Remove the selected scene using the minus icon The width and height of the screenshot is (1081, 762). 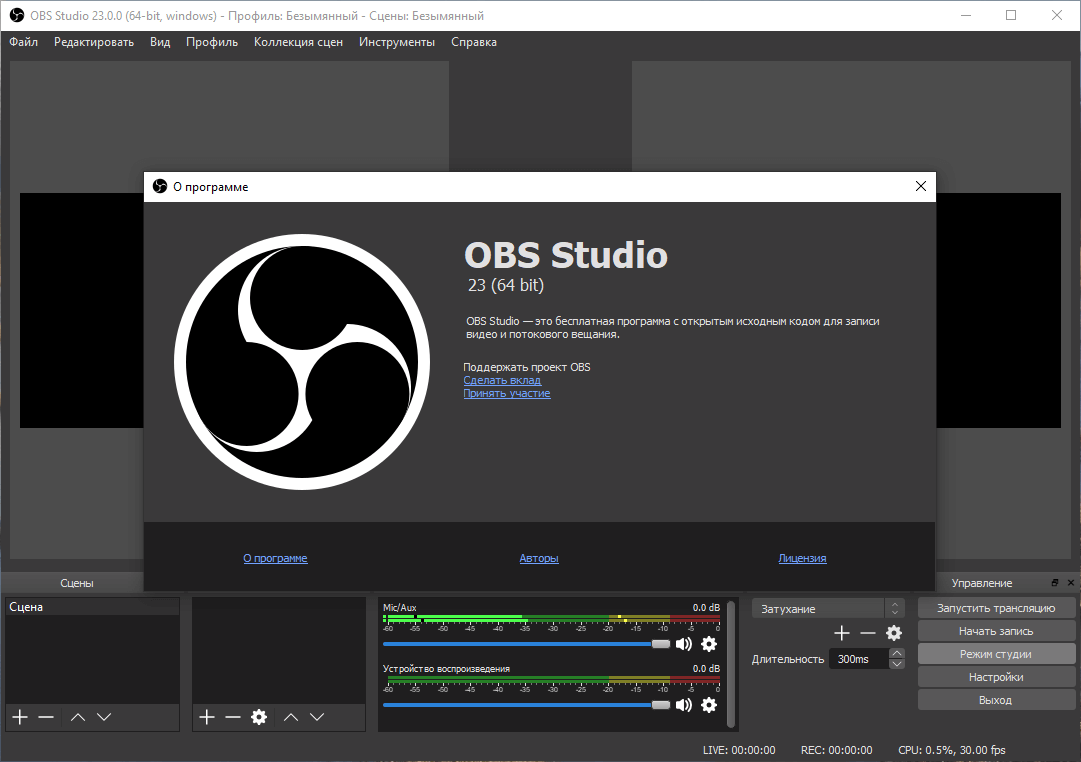tap(45, 717)
